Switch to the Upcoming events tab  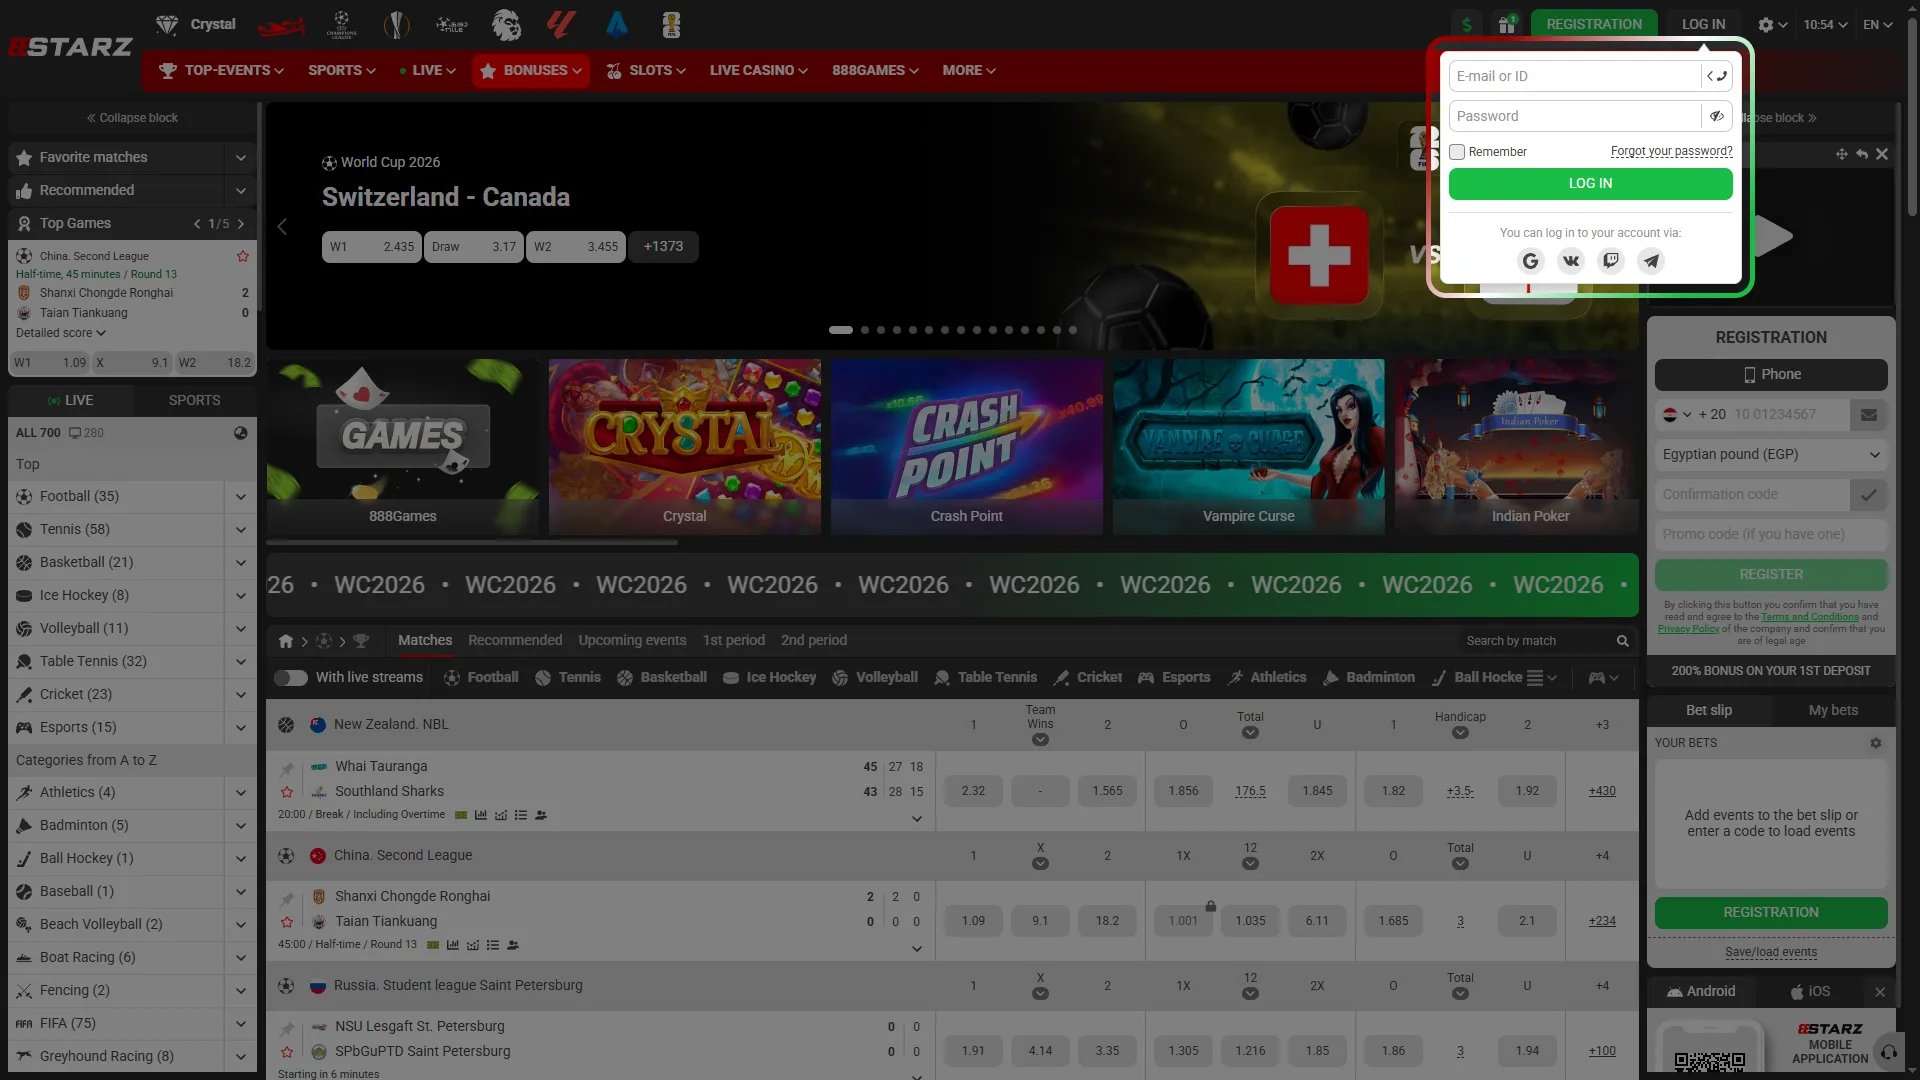point(632,641)
